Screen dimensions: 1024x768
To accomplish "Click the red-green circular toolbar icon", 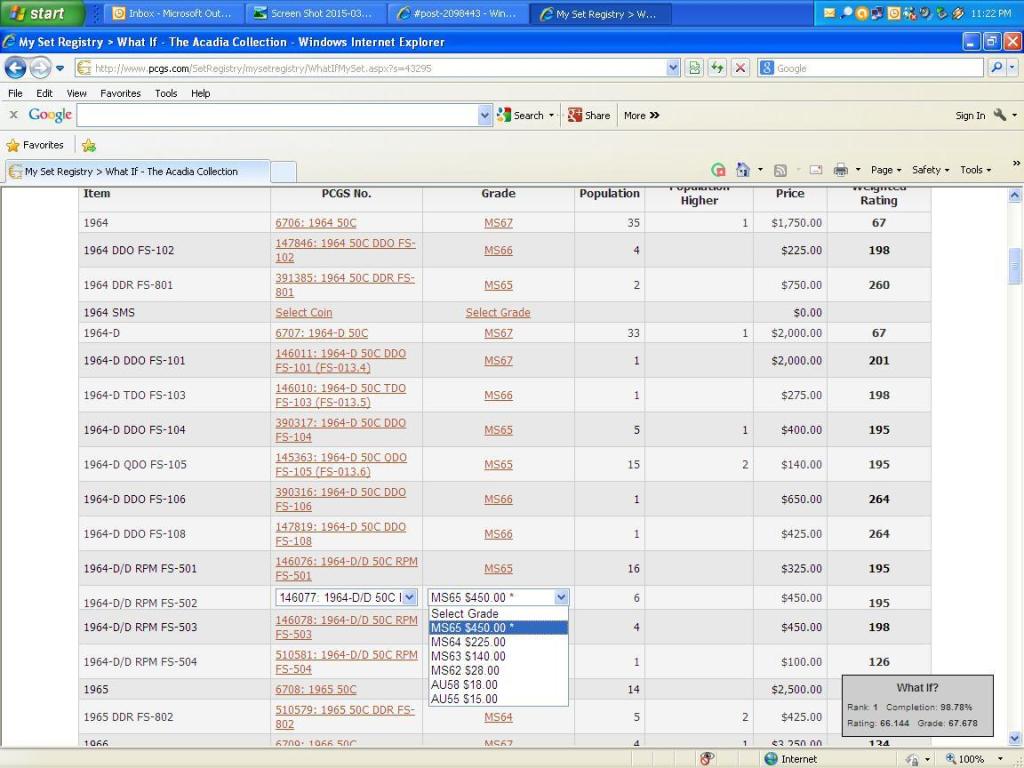I will (718, 170).
